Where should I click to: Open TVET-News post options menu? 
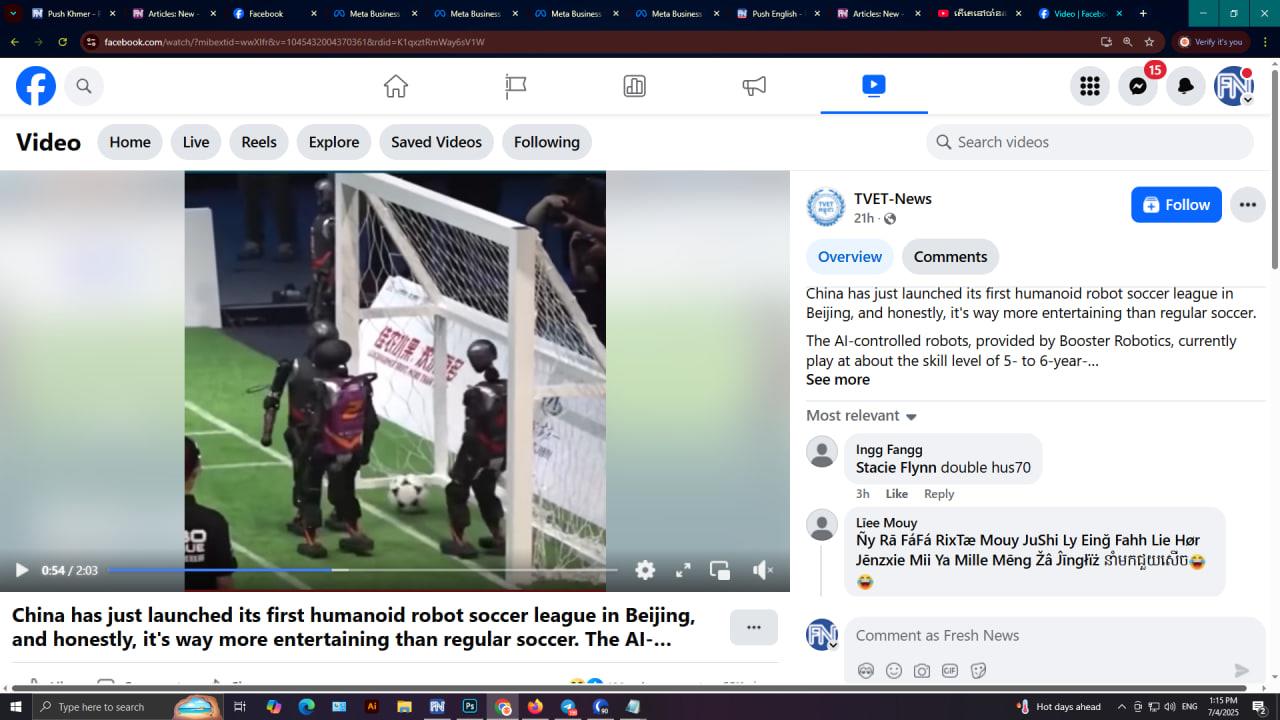click(x=1248, y=205)
